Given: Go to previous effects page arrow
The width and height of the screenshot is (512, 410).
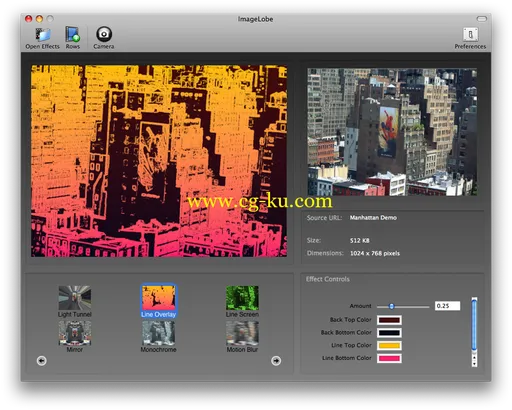Looking at the screenshot, I should (42, 361).
